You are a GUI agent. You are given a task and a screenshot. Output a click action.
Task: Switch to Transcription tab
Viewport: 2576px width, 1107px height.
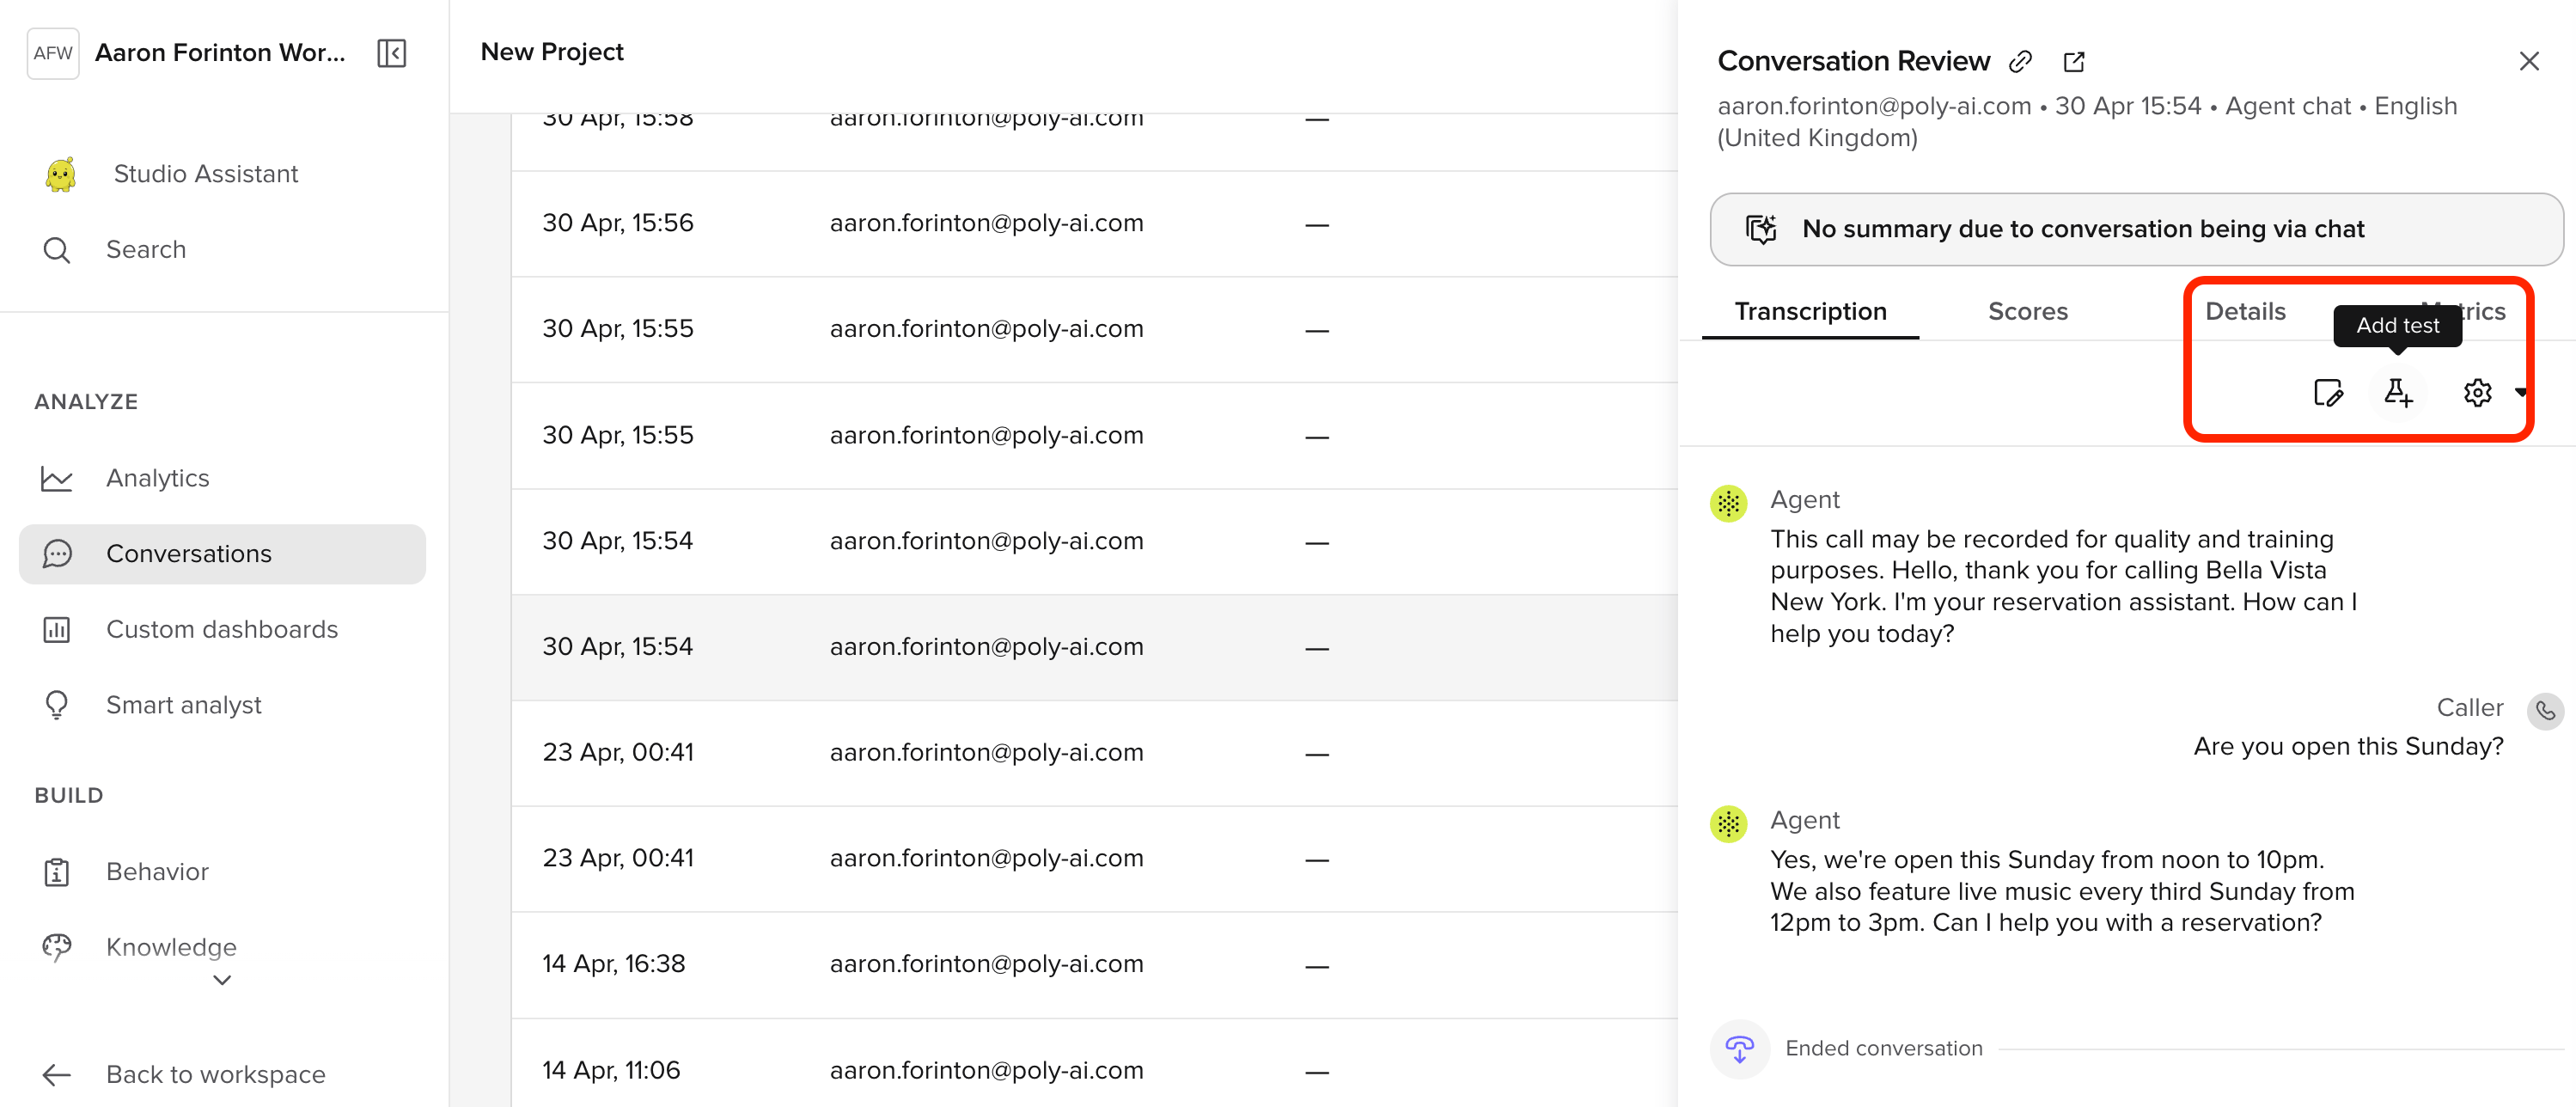pyautogui.click(x=1810, y=312)
